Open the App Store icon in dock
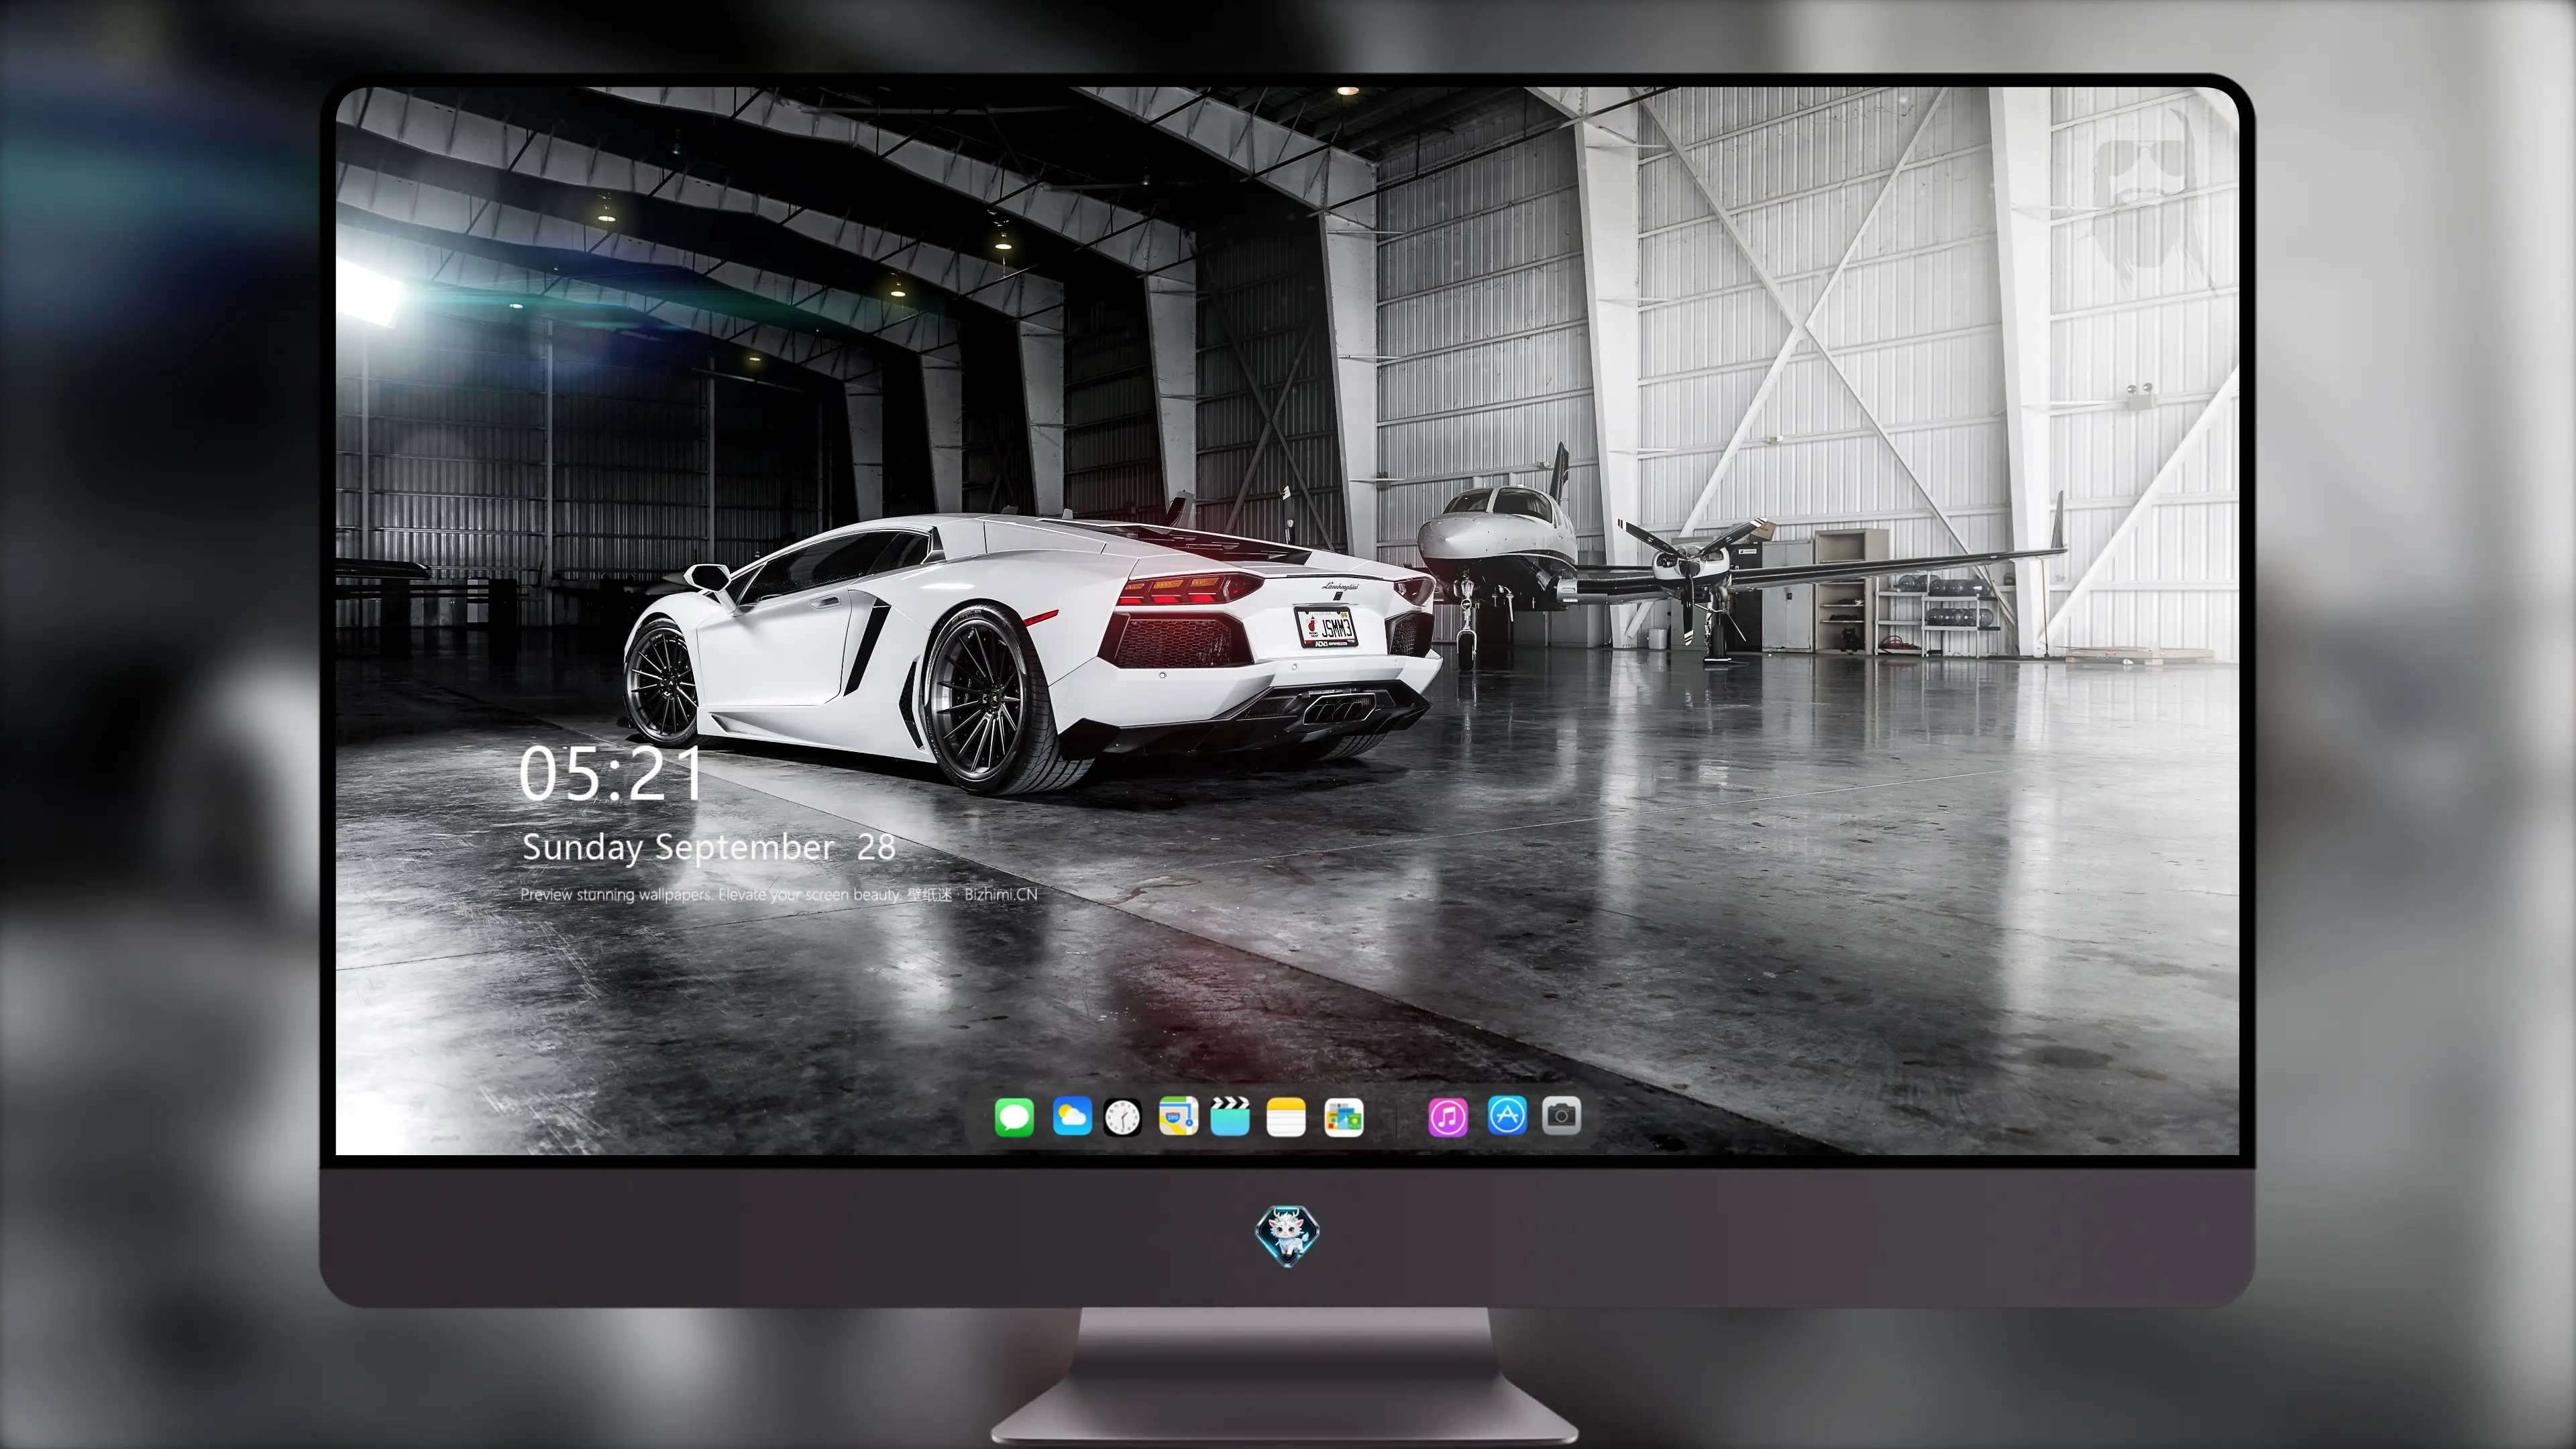The image size is (2576, 1449). [x=1507, y=1115]
